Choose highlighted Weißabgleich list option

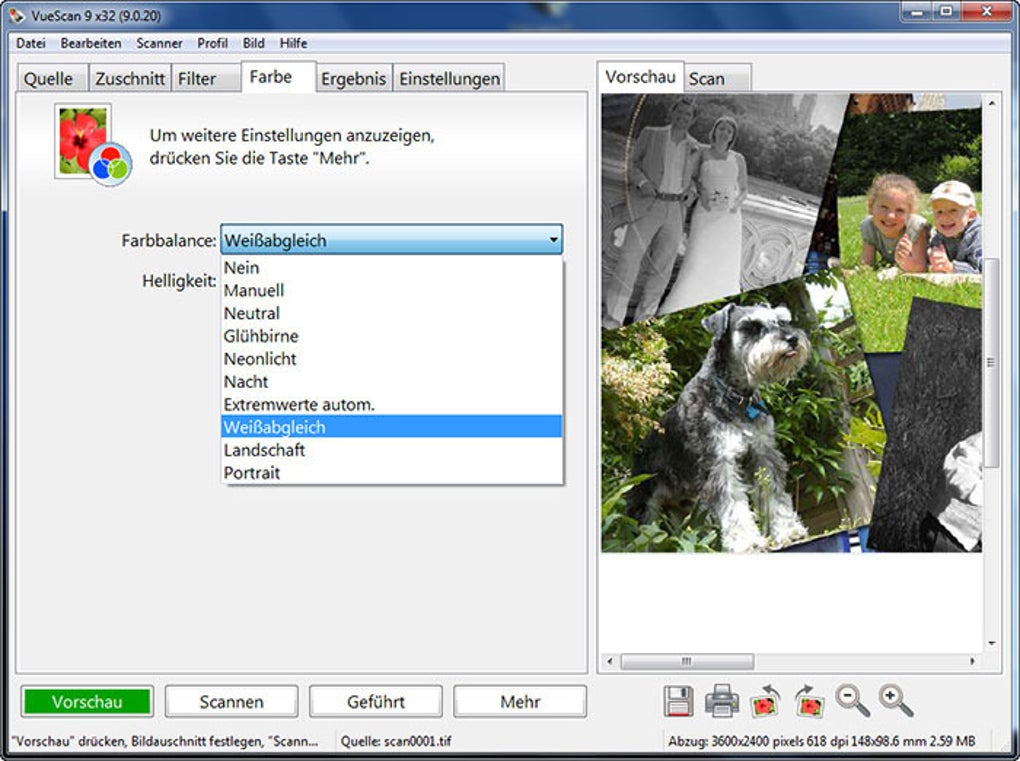392,427
